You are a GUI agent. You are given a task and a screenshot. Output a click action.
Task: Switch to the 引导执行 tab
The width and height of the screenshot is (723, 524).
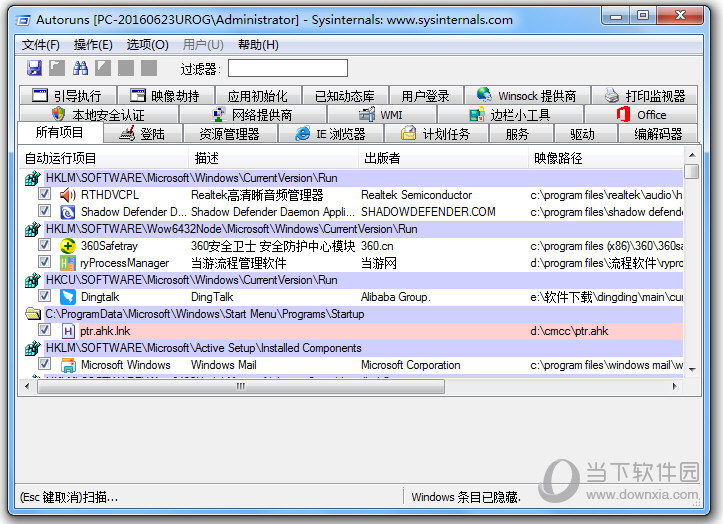[68, 95]
